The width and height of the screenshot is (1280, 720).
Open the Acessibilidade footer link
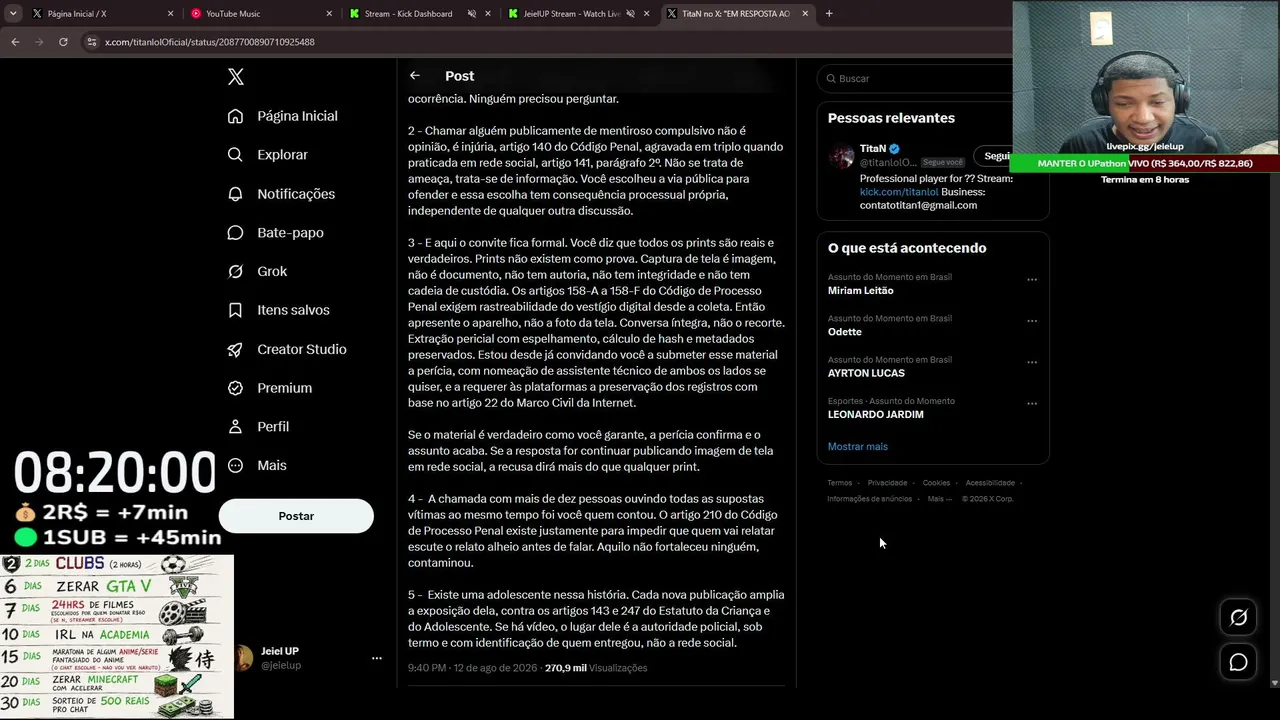990,483
